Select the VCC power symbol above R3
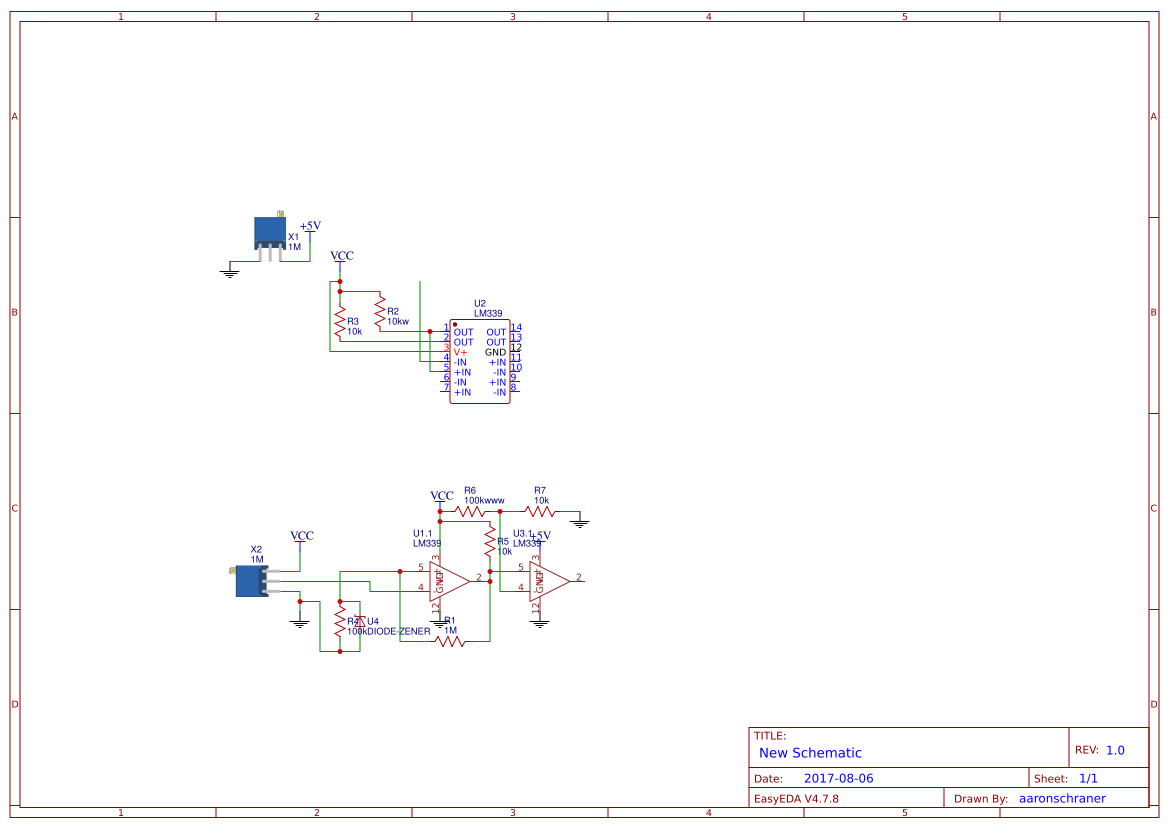Screen dimensions: 1169x828 341,258
